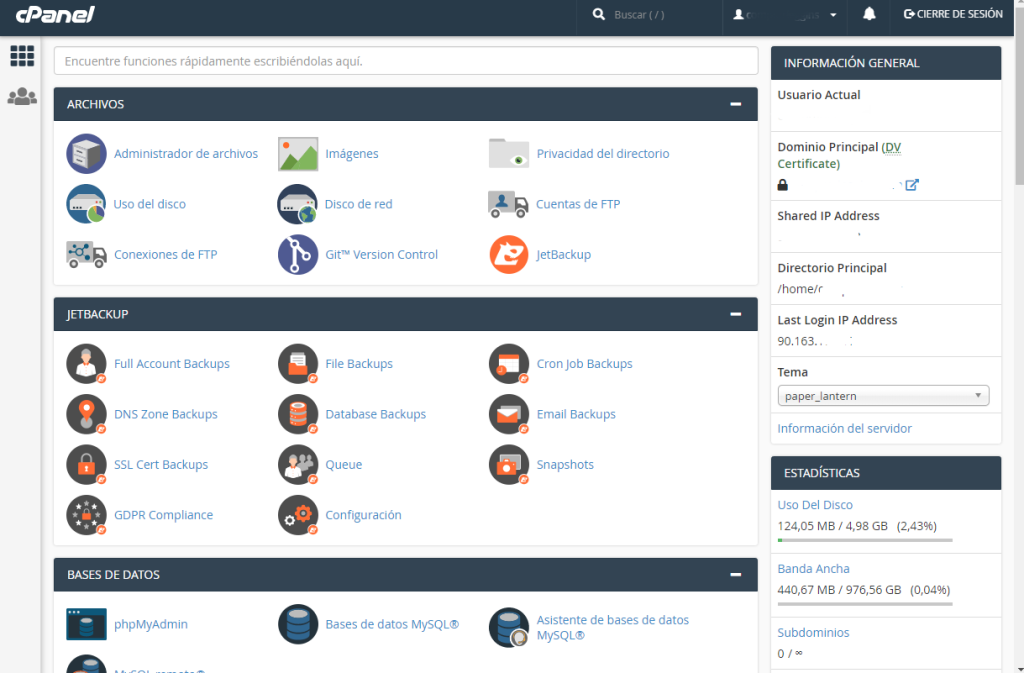Select the home grid icon in sidebar
Image resolution: width=1024 pixels, height=673 pixels.
21,56
